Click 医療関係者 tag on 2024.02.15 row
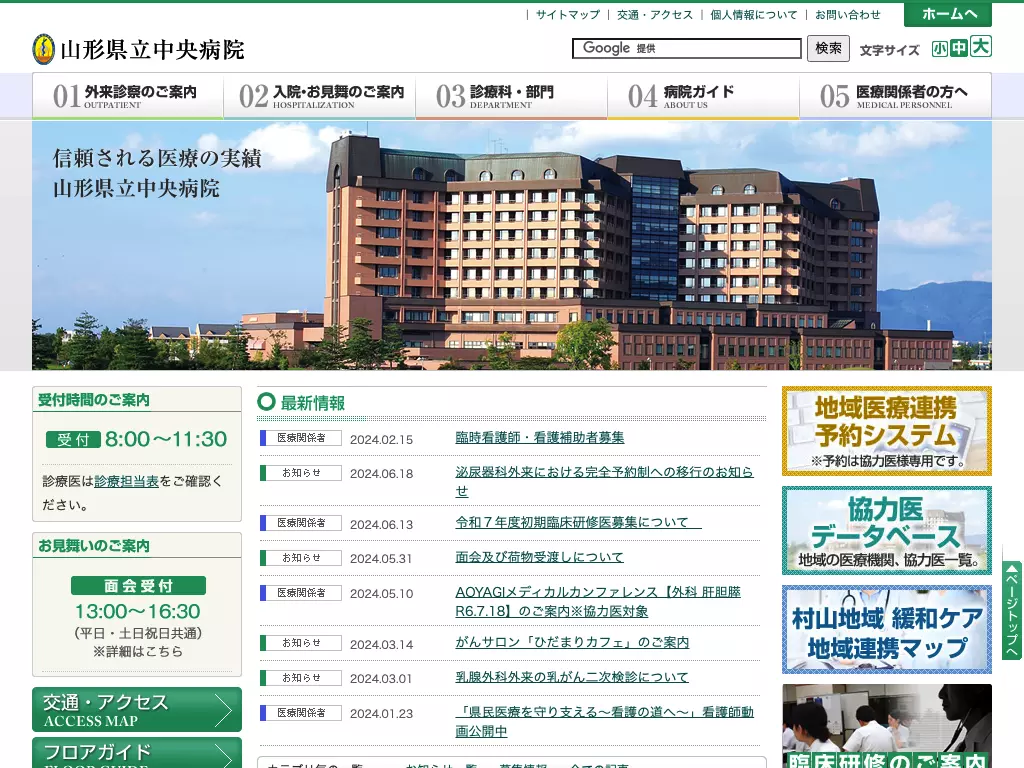This screenshot has width=1024, height=768. [300, 438]
